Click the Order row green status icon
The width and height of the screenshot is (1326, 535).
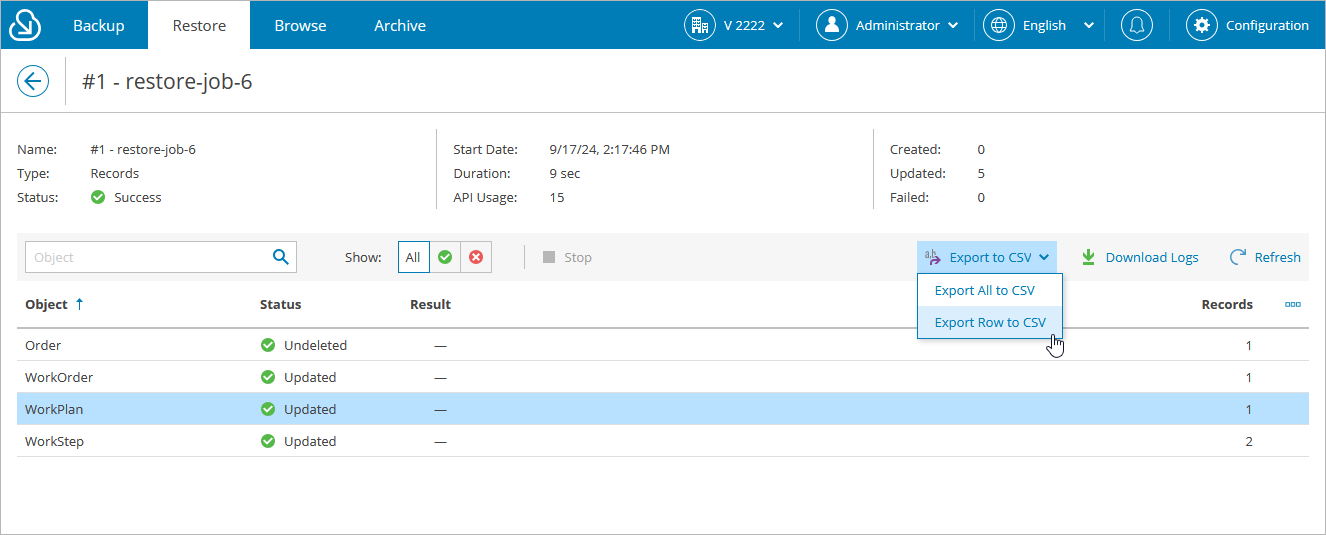point(268,345)
